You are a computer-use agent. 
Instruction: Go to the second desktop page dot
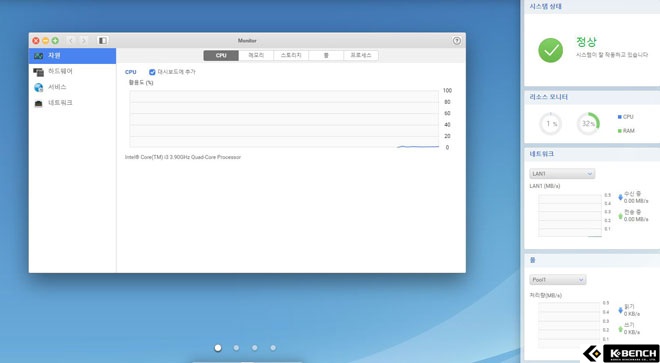coord(236,348)
